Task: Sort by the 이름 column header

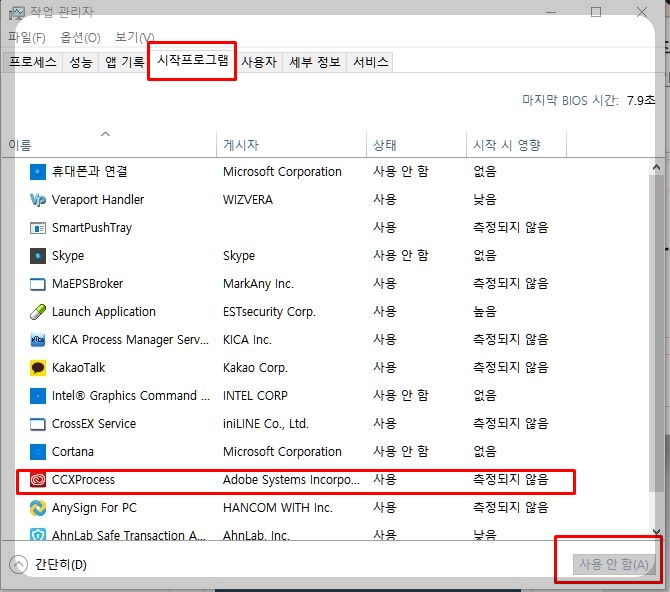Action: click(x=109, y=144)
